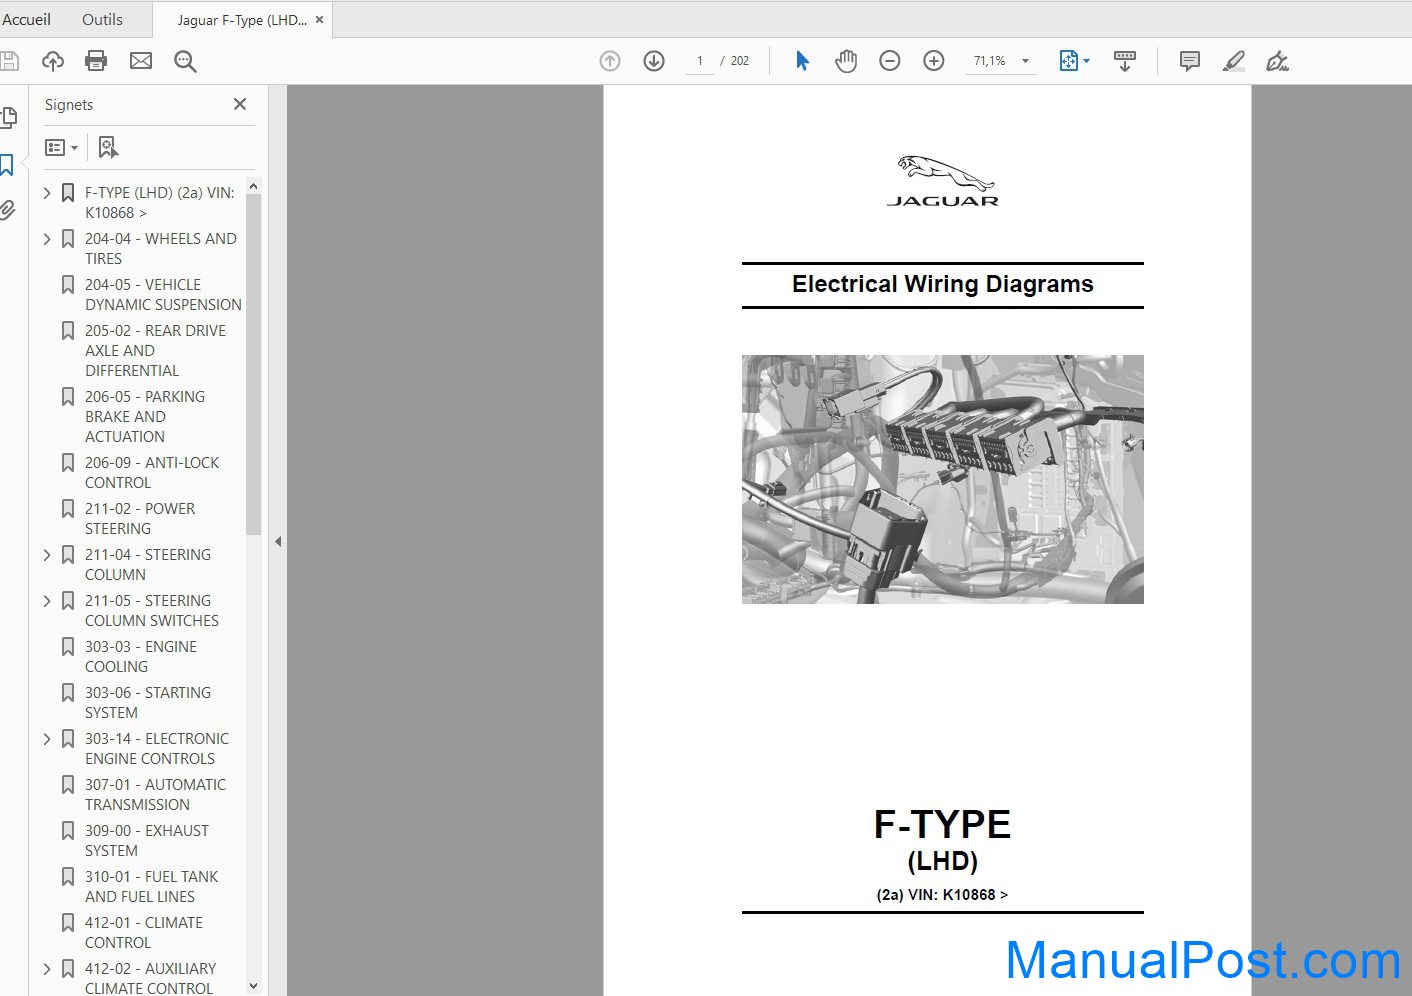Expand the 303-14 Electronic Engine Controls bookmark
This screenshot has width=1412, height=996.
[x=47, y=738]
